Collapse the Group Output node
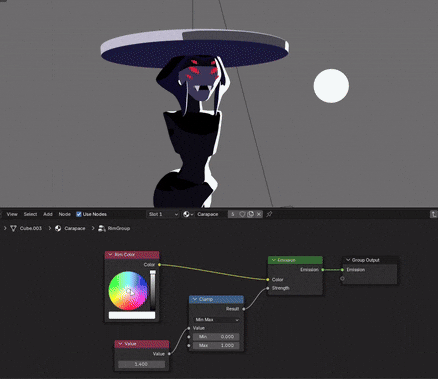Viewport: 438px width, 379px height. 348,260
